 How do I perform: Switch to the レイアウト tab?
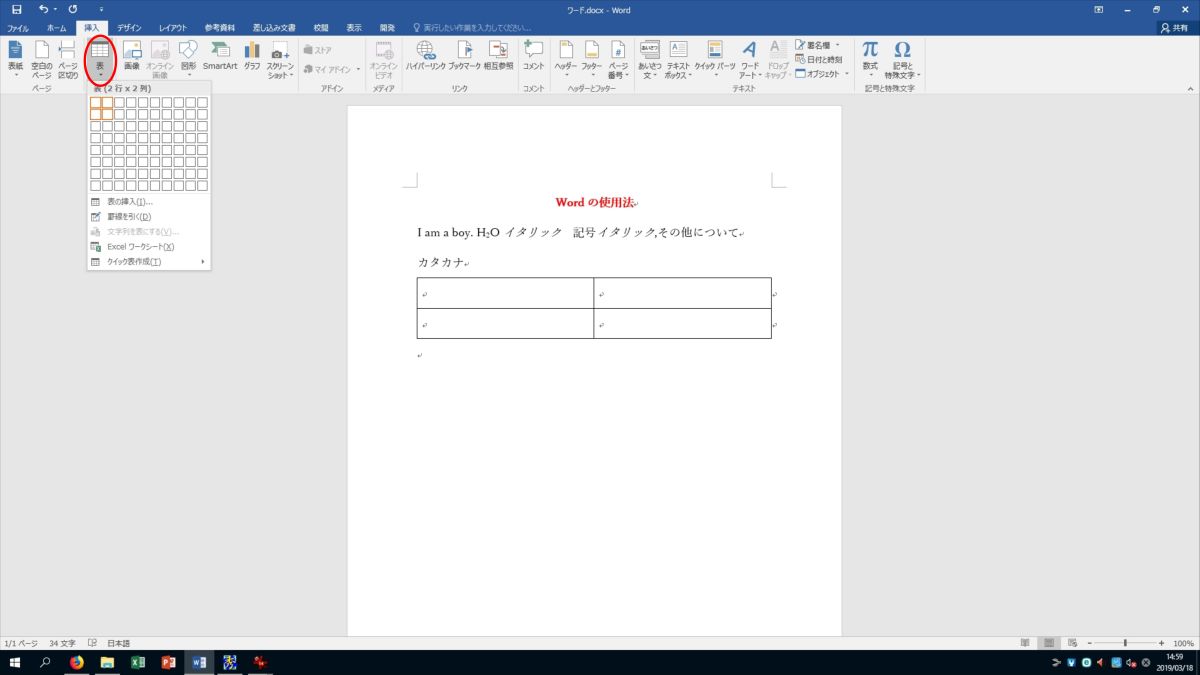pyautogui.click(x=173, y=28)
